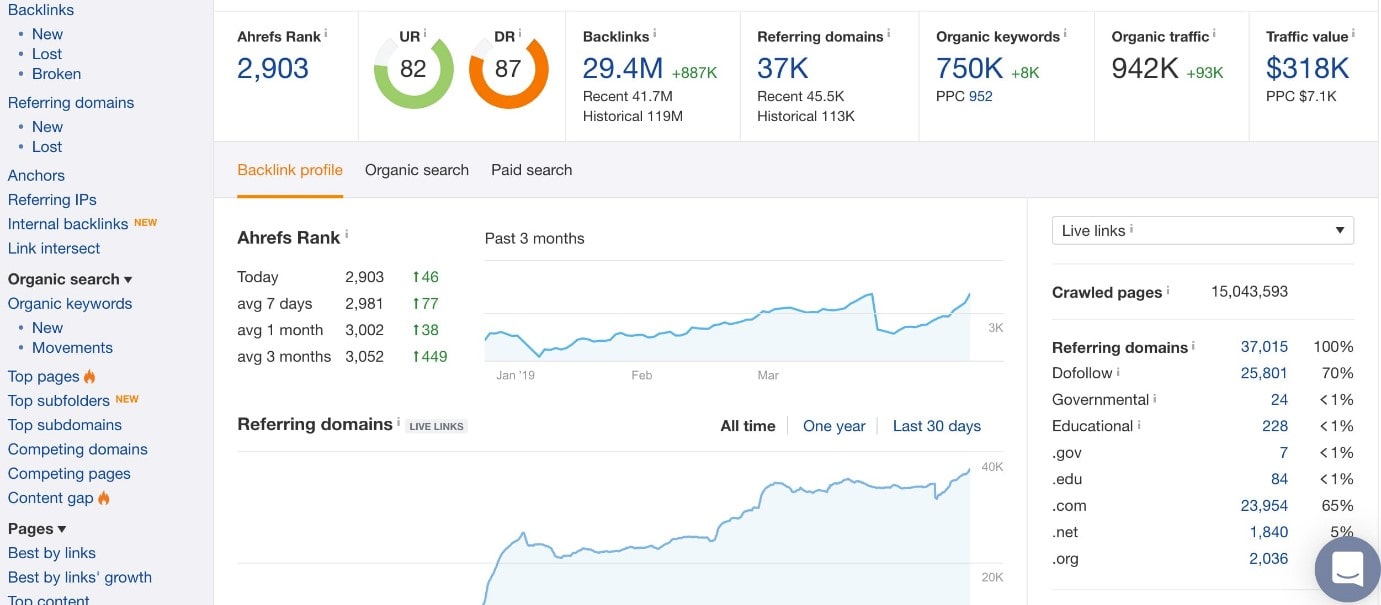Select the Last 30 days time range
Screen dimensions: 1381x605
coord(937,426)
